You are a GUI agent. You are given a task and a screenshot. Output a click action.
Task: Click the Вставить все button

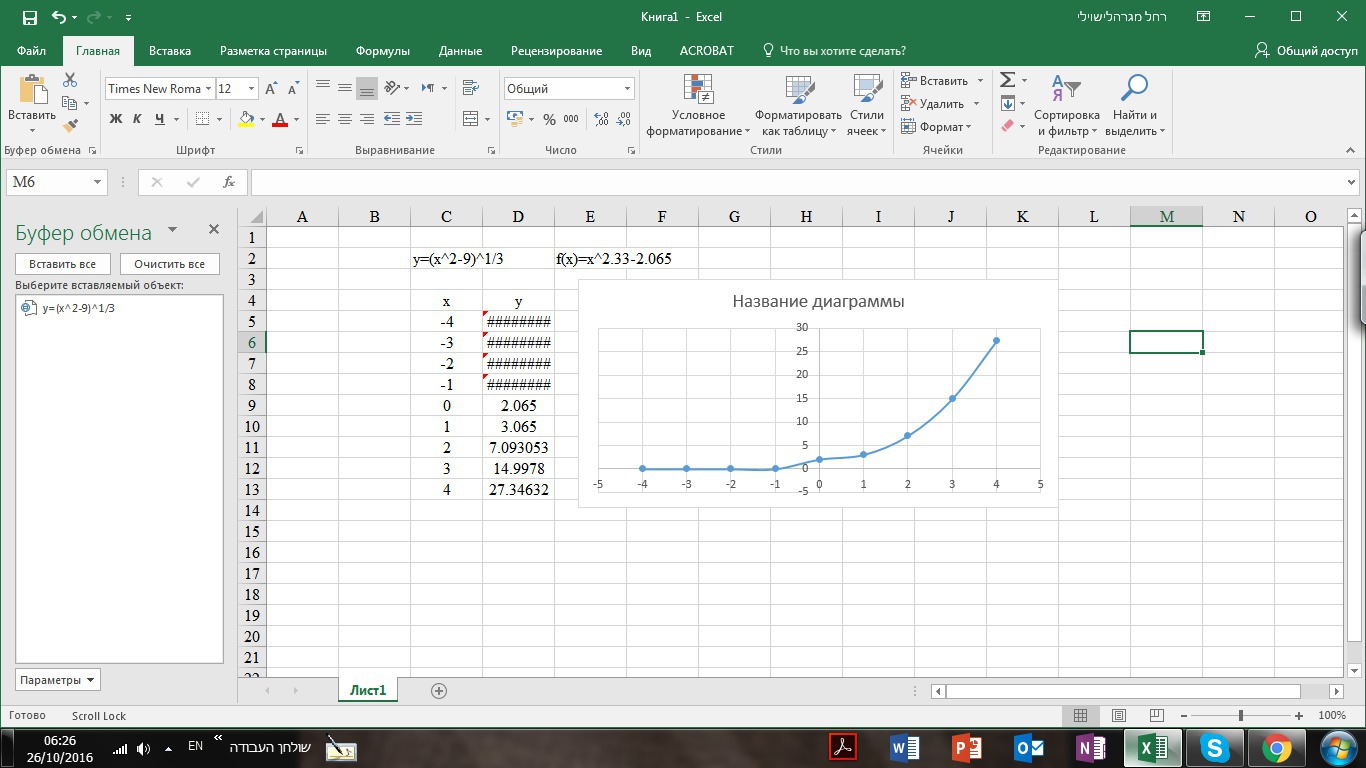point(62,264)
